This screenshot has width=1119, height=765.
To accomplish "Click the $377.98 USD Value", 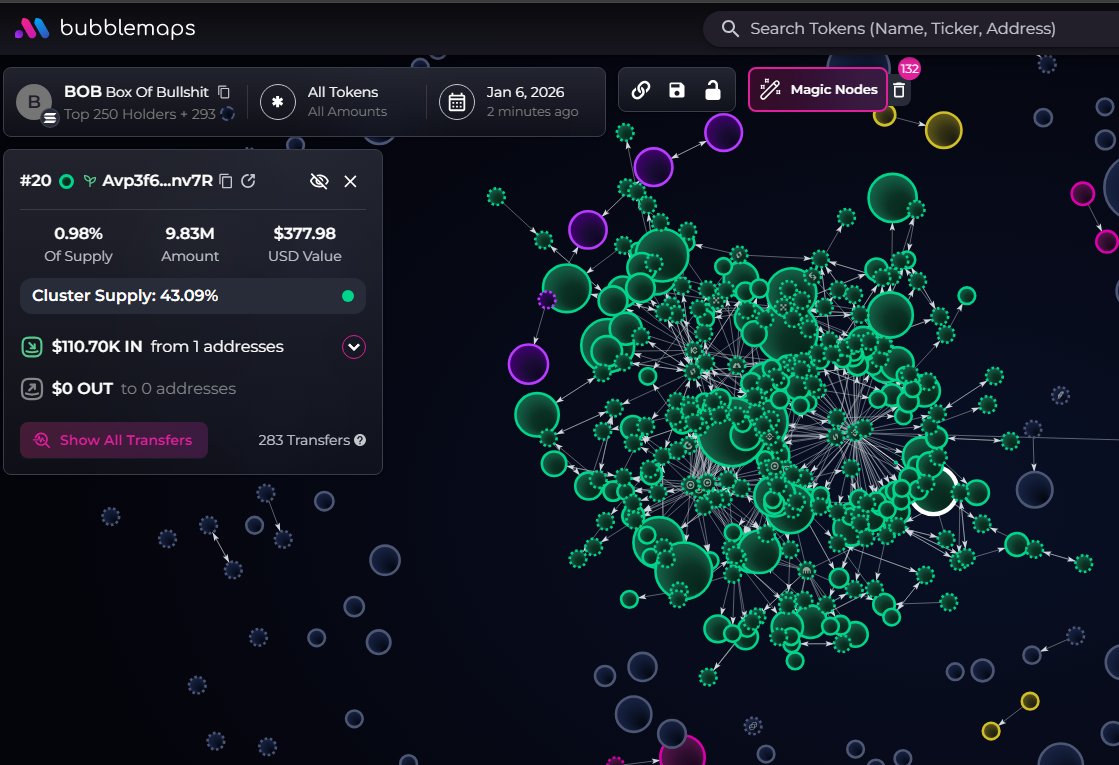I will [x=305, y=233].
